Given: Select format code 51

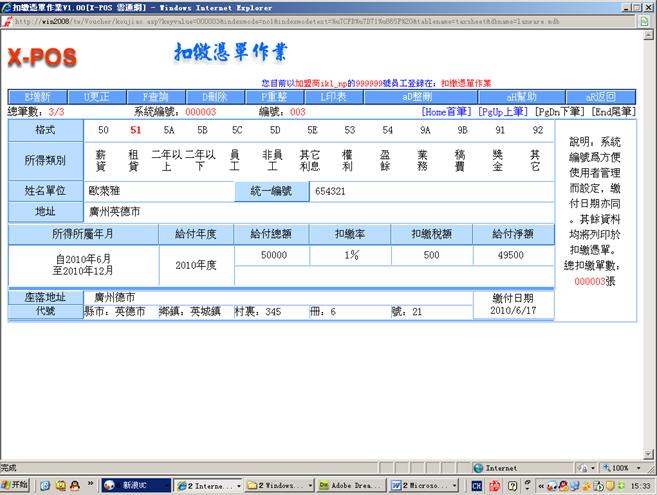Looking at the screenshot, I should tap(136, 130).
